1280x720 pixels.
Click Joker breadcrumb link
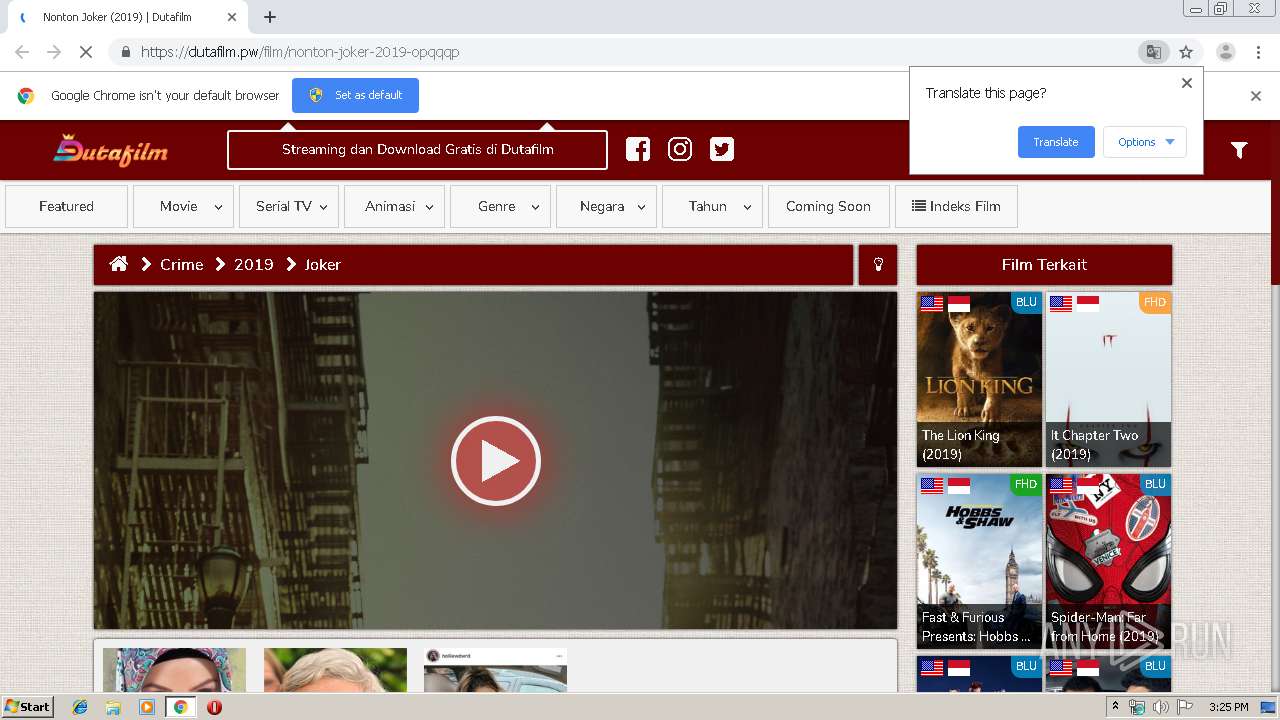point(322,264)
